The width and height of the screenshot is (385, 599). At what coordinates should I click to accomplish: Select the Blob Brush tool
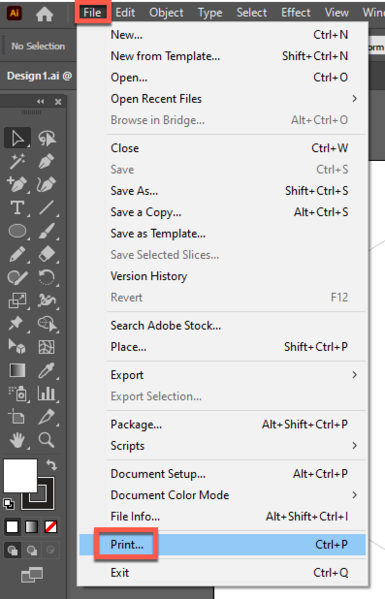(x=17, y=278)
